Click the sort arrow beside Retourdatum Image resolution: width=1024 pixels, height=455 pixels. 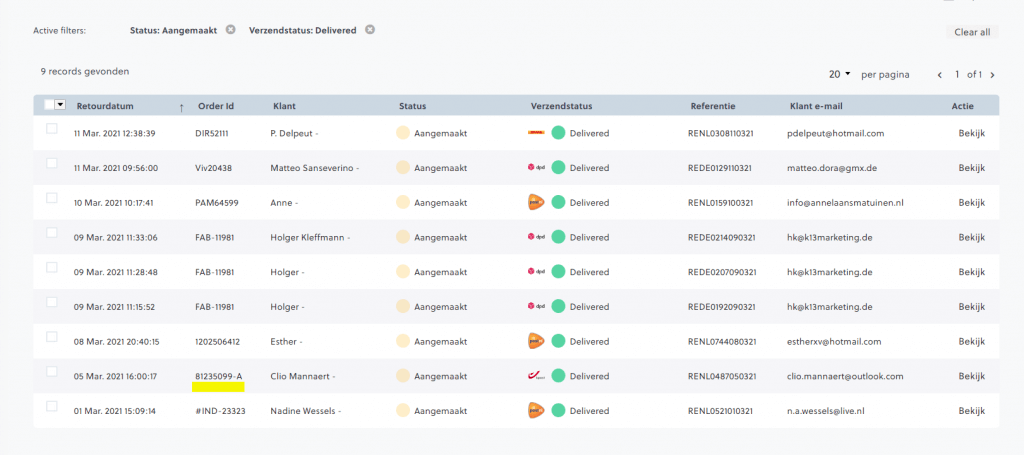pos(181,106)
